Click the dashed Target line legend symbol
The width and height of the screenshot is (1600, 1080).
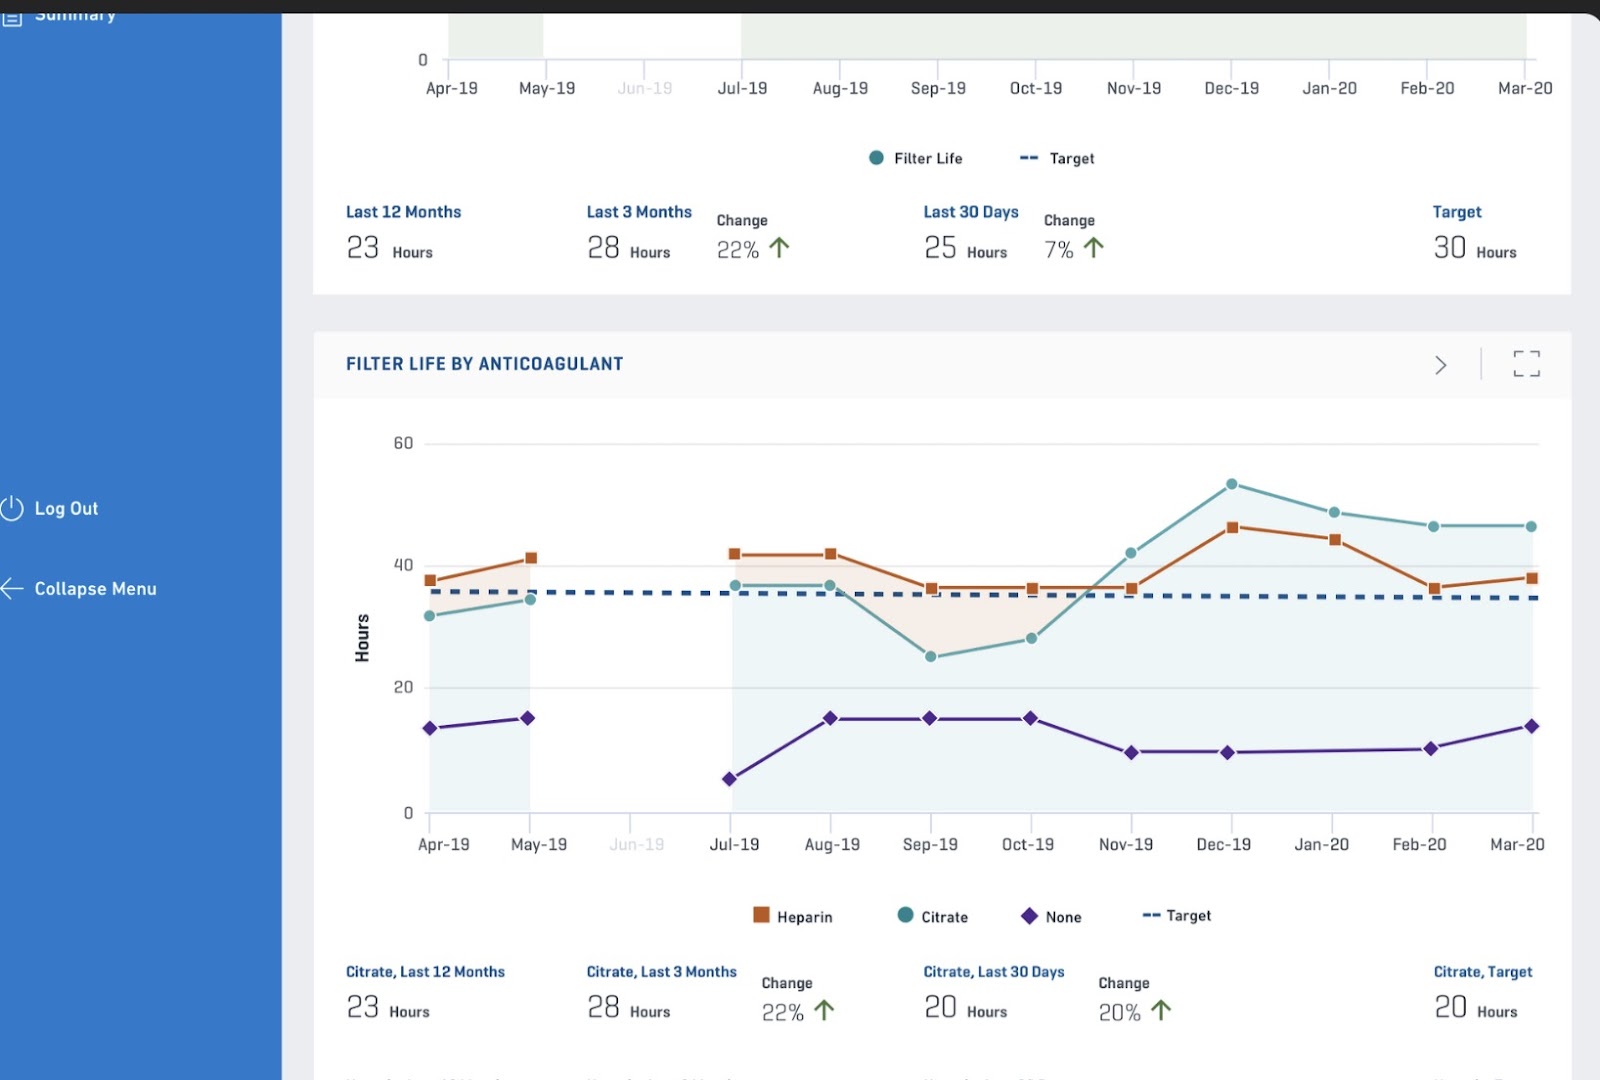pyautogui.click(x=1151, y=914)
